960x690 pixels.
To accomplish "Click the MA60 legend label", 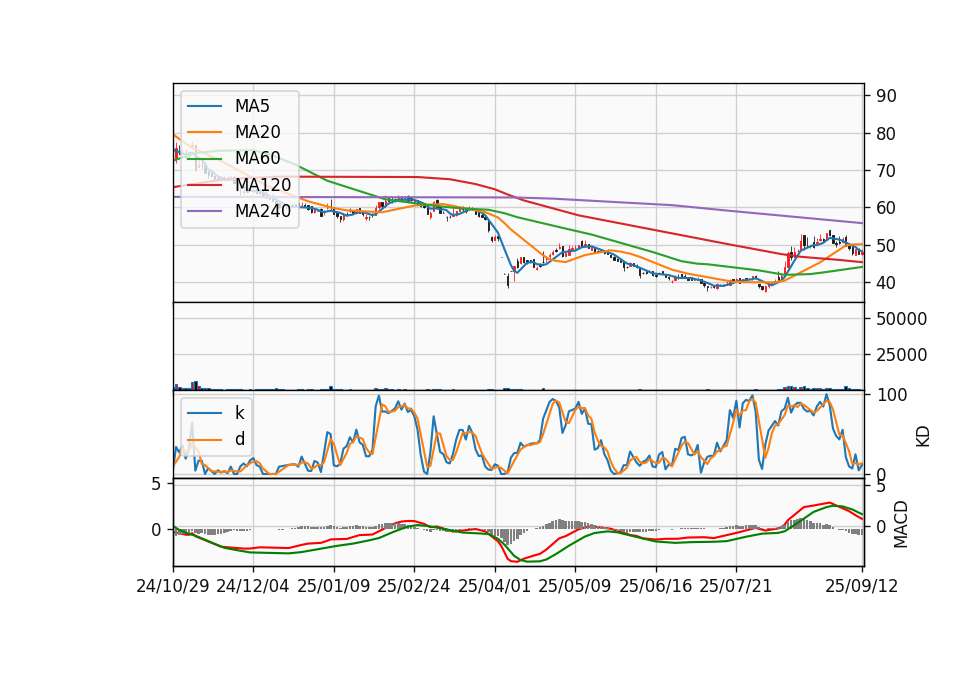I will coord(257,158).
